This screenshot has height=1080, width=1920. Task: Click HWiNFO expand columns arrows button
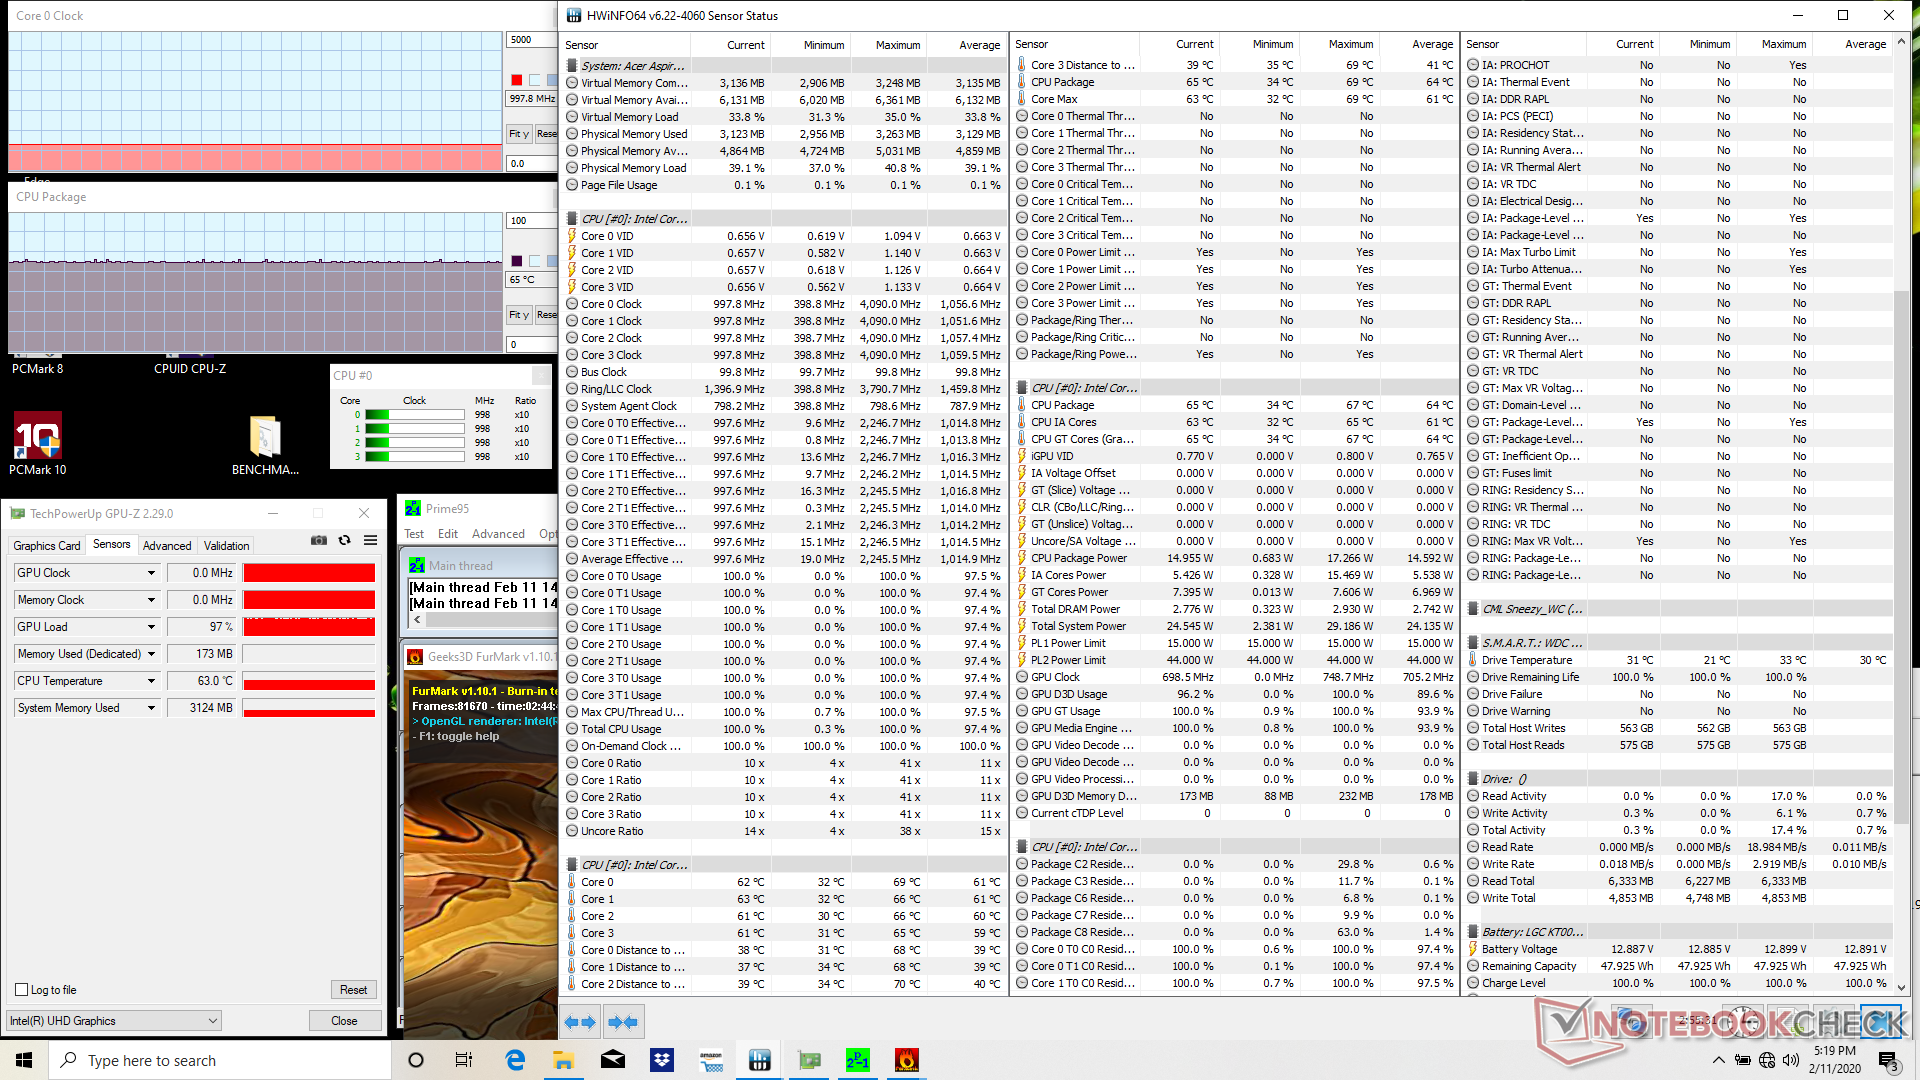click(x=580, y=1022)
